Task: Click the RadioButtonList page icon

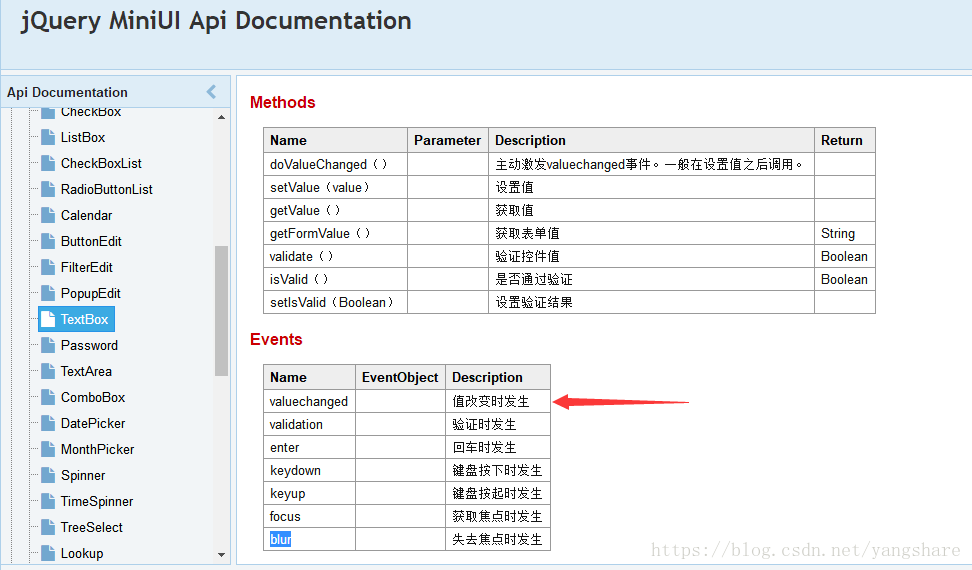Action: (48, 189)
